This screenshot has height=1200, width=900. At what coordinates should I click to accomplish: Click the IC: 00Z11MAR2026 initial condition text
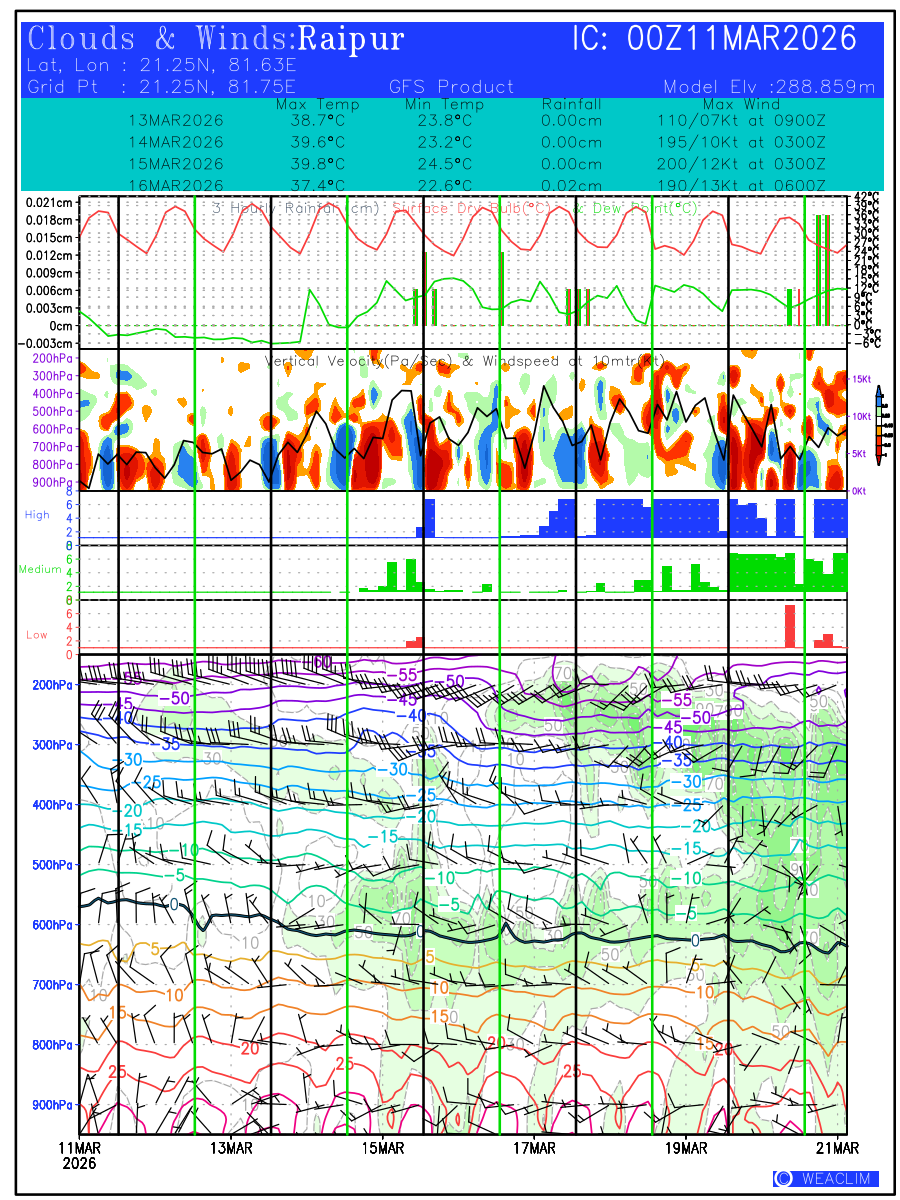pyautogui.click(x=714, y=39)
